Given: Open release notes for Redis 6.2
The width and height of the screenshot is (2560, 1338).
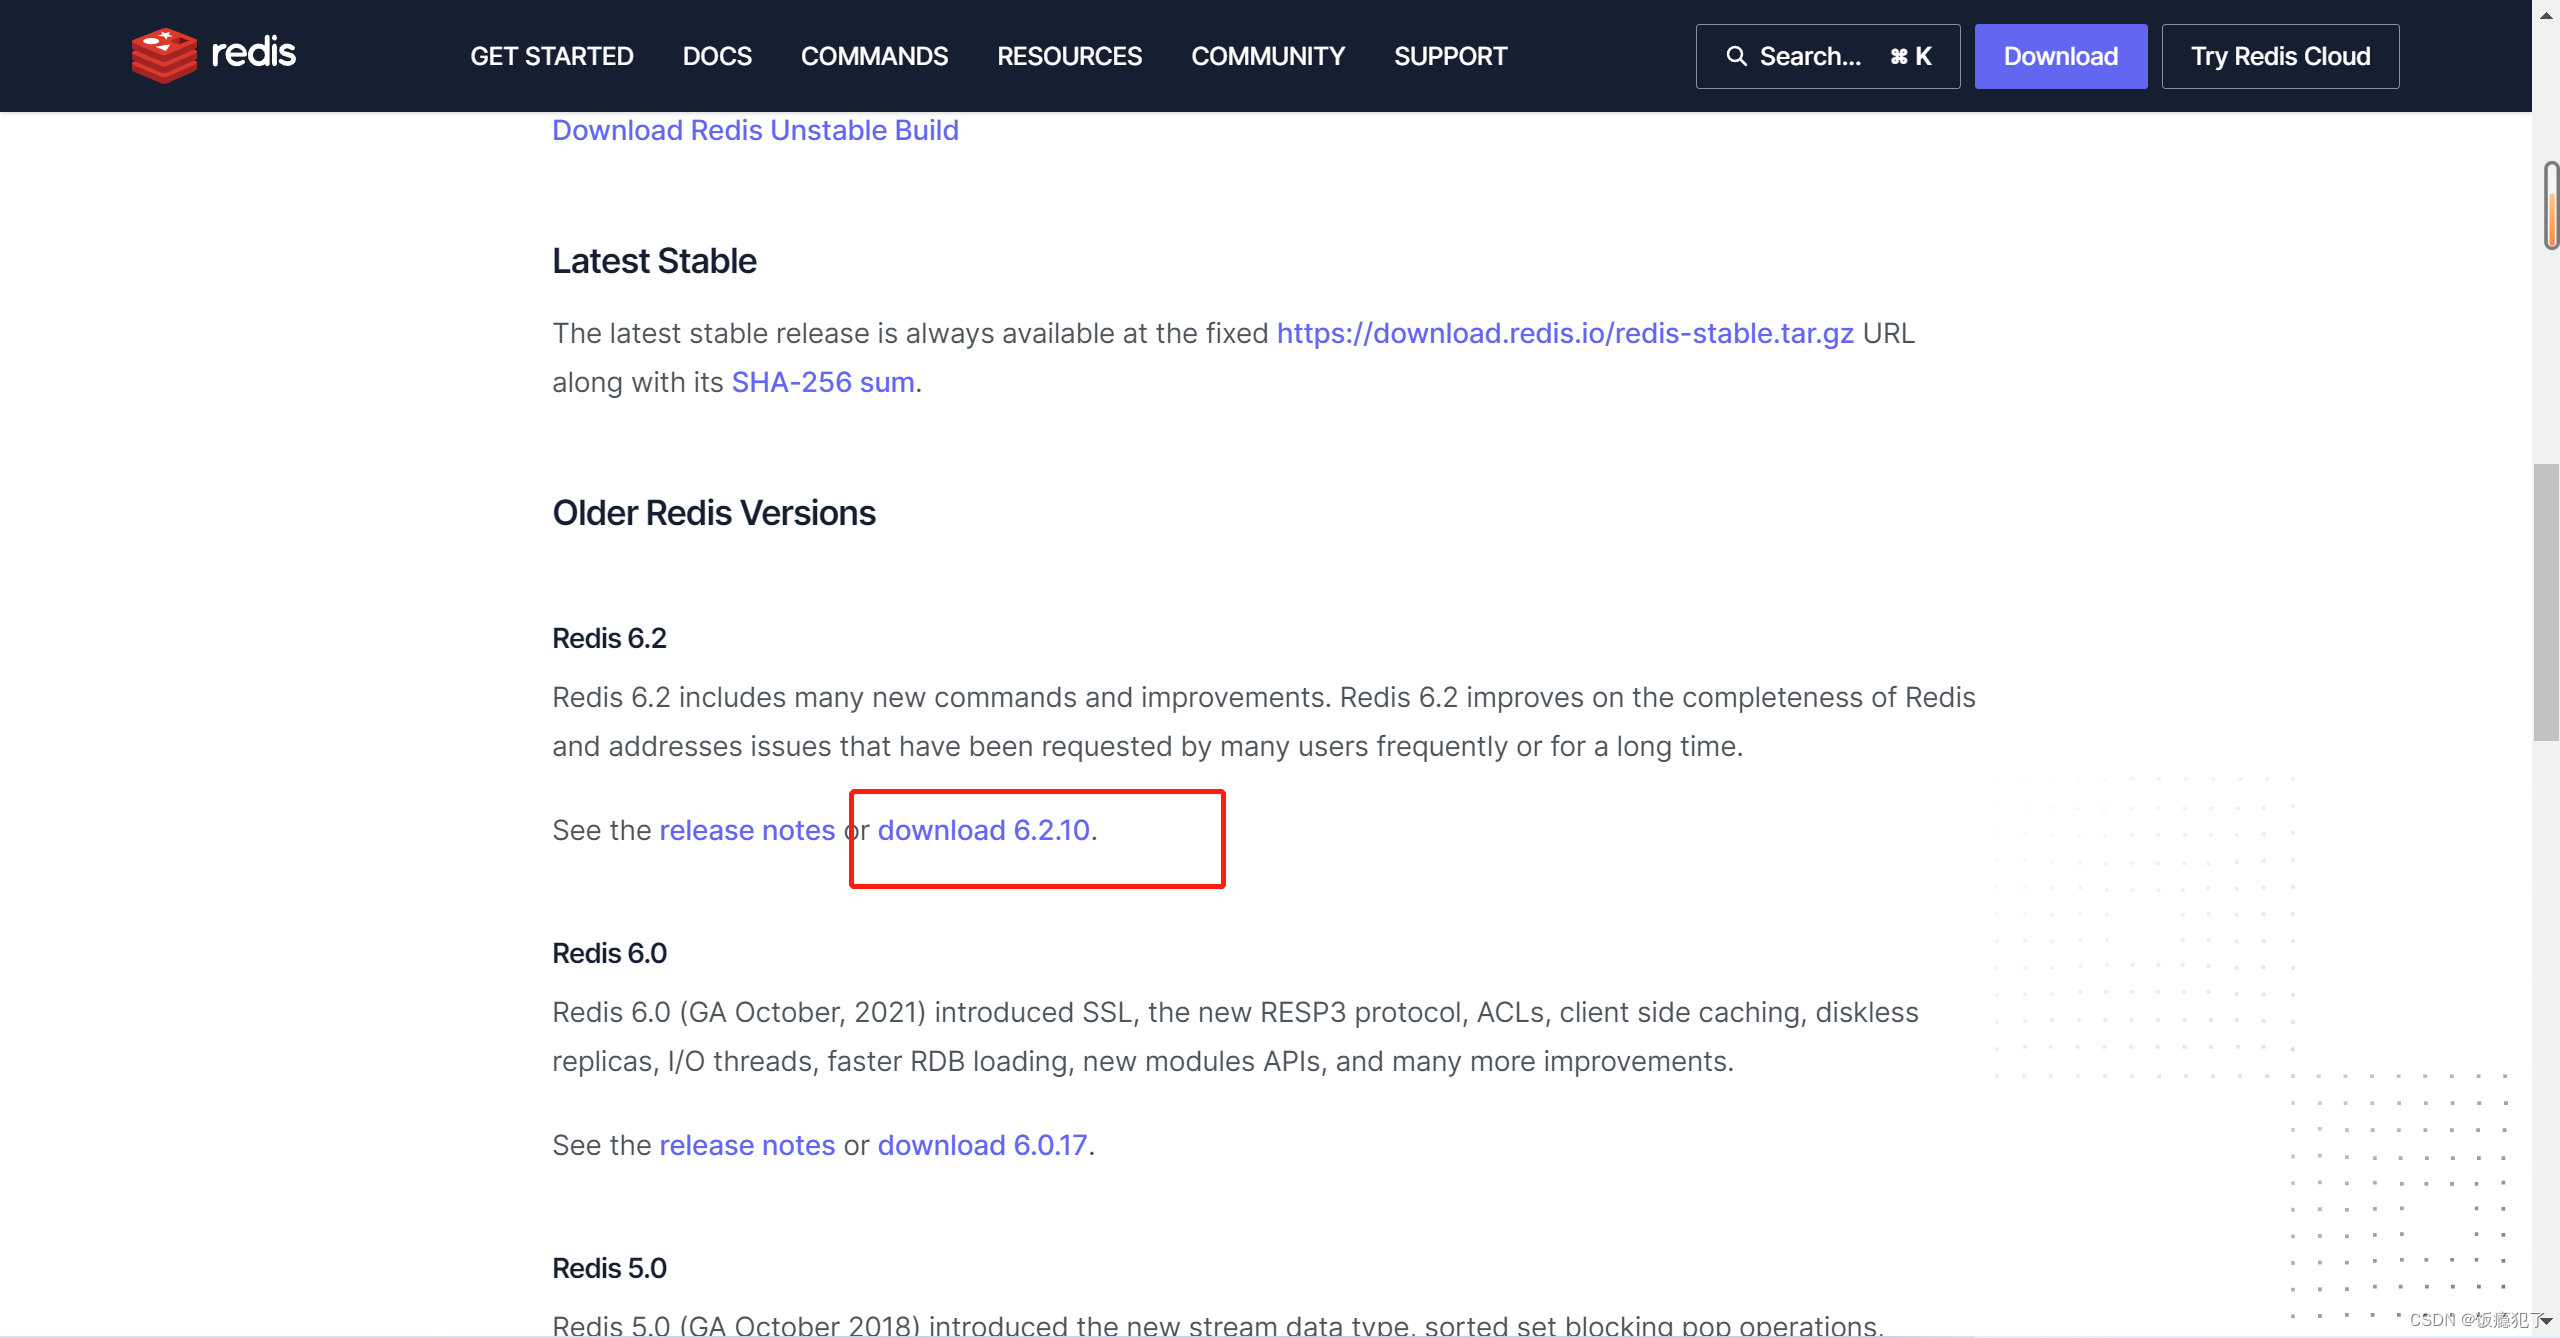Looking at the screenshot, I should click(747, 829).
